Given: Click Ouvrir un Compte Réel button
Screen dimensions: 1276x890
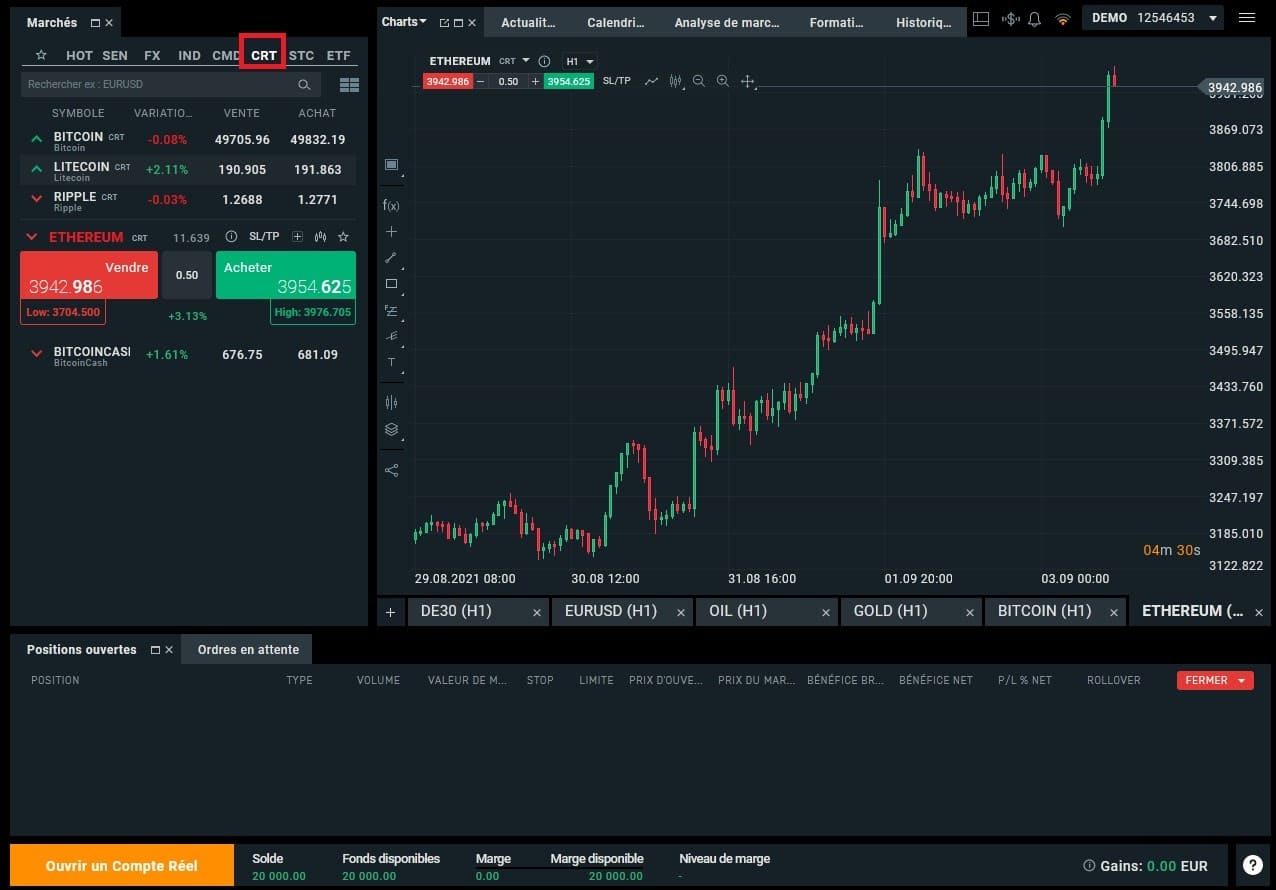Looking at the screenshot, I should [122, 866].
